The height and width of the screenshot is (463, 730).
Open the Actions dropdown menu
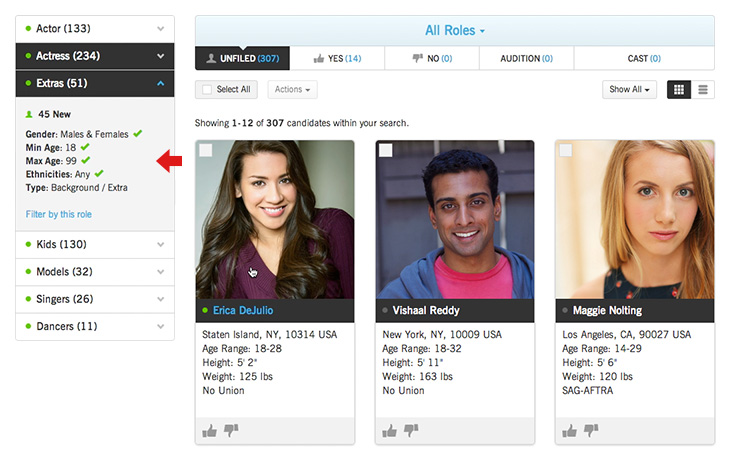292,90
